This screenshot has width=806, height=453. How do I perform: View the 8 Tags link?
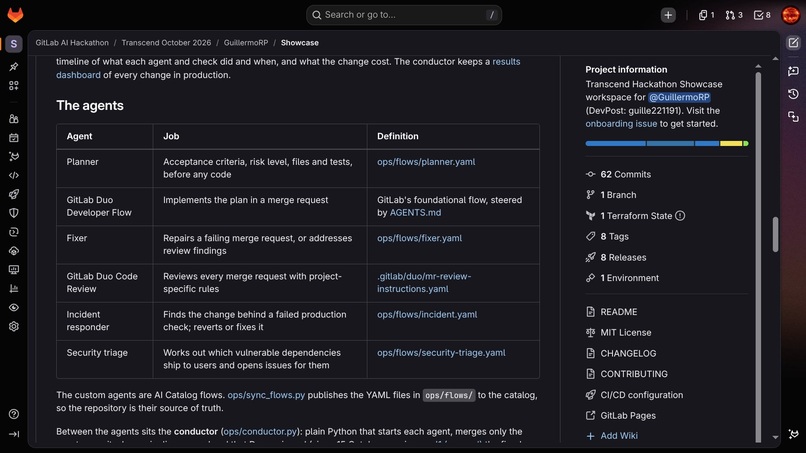click(607, 237)
